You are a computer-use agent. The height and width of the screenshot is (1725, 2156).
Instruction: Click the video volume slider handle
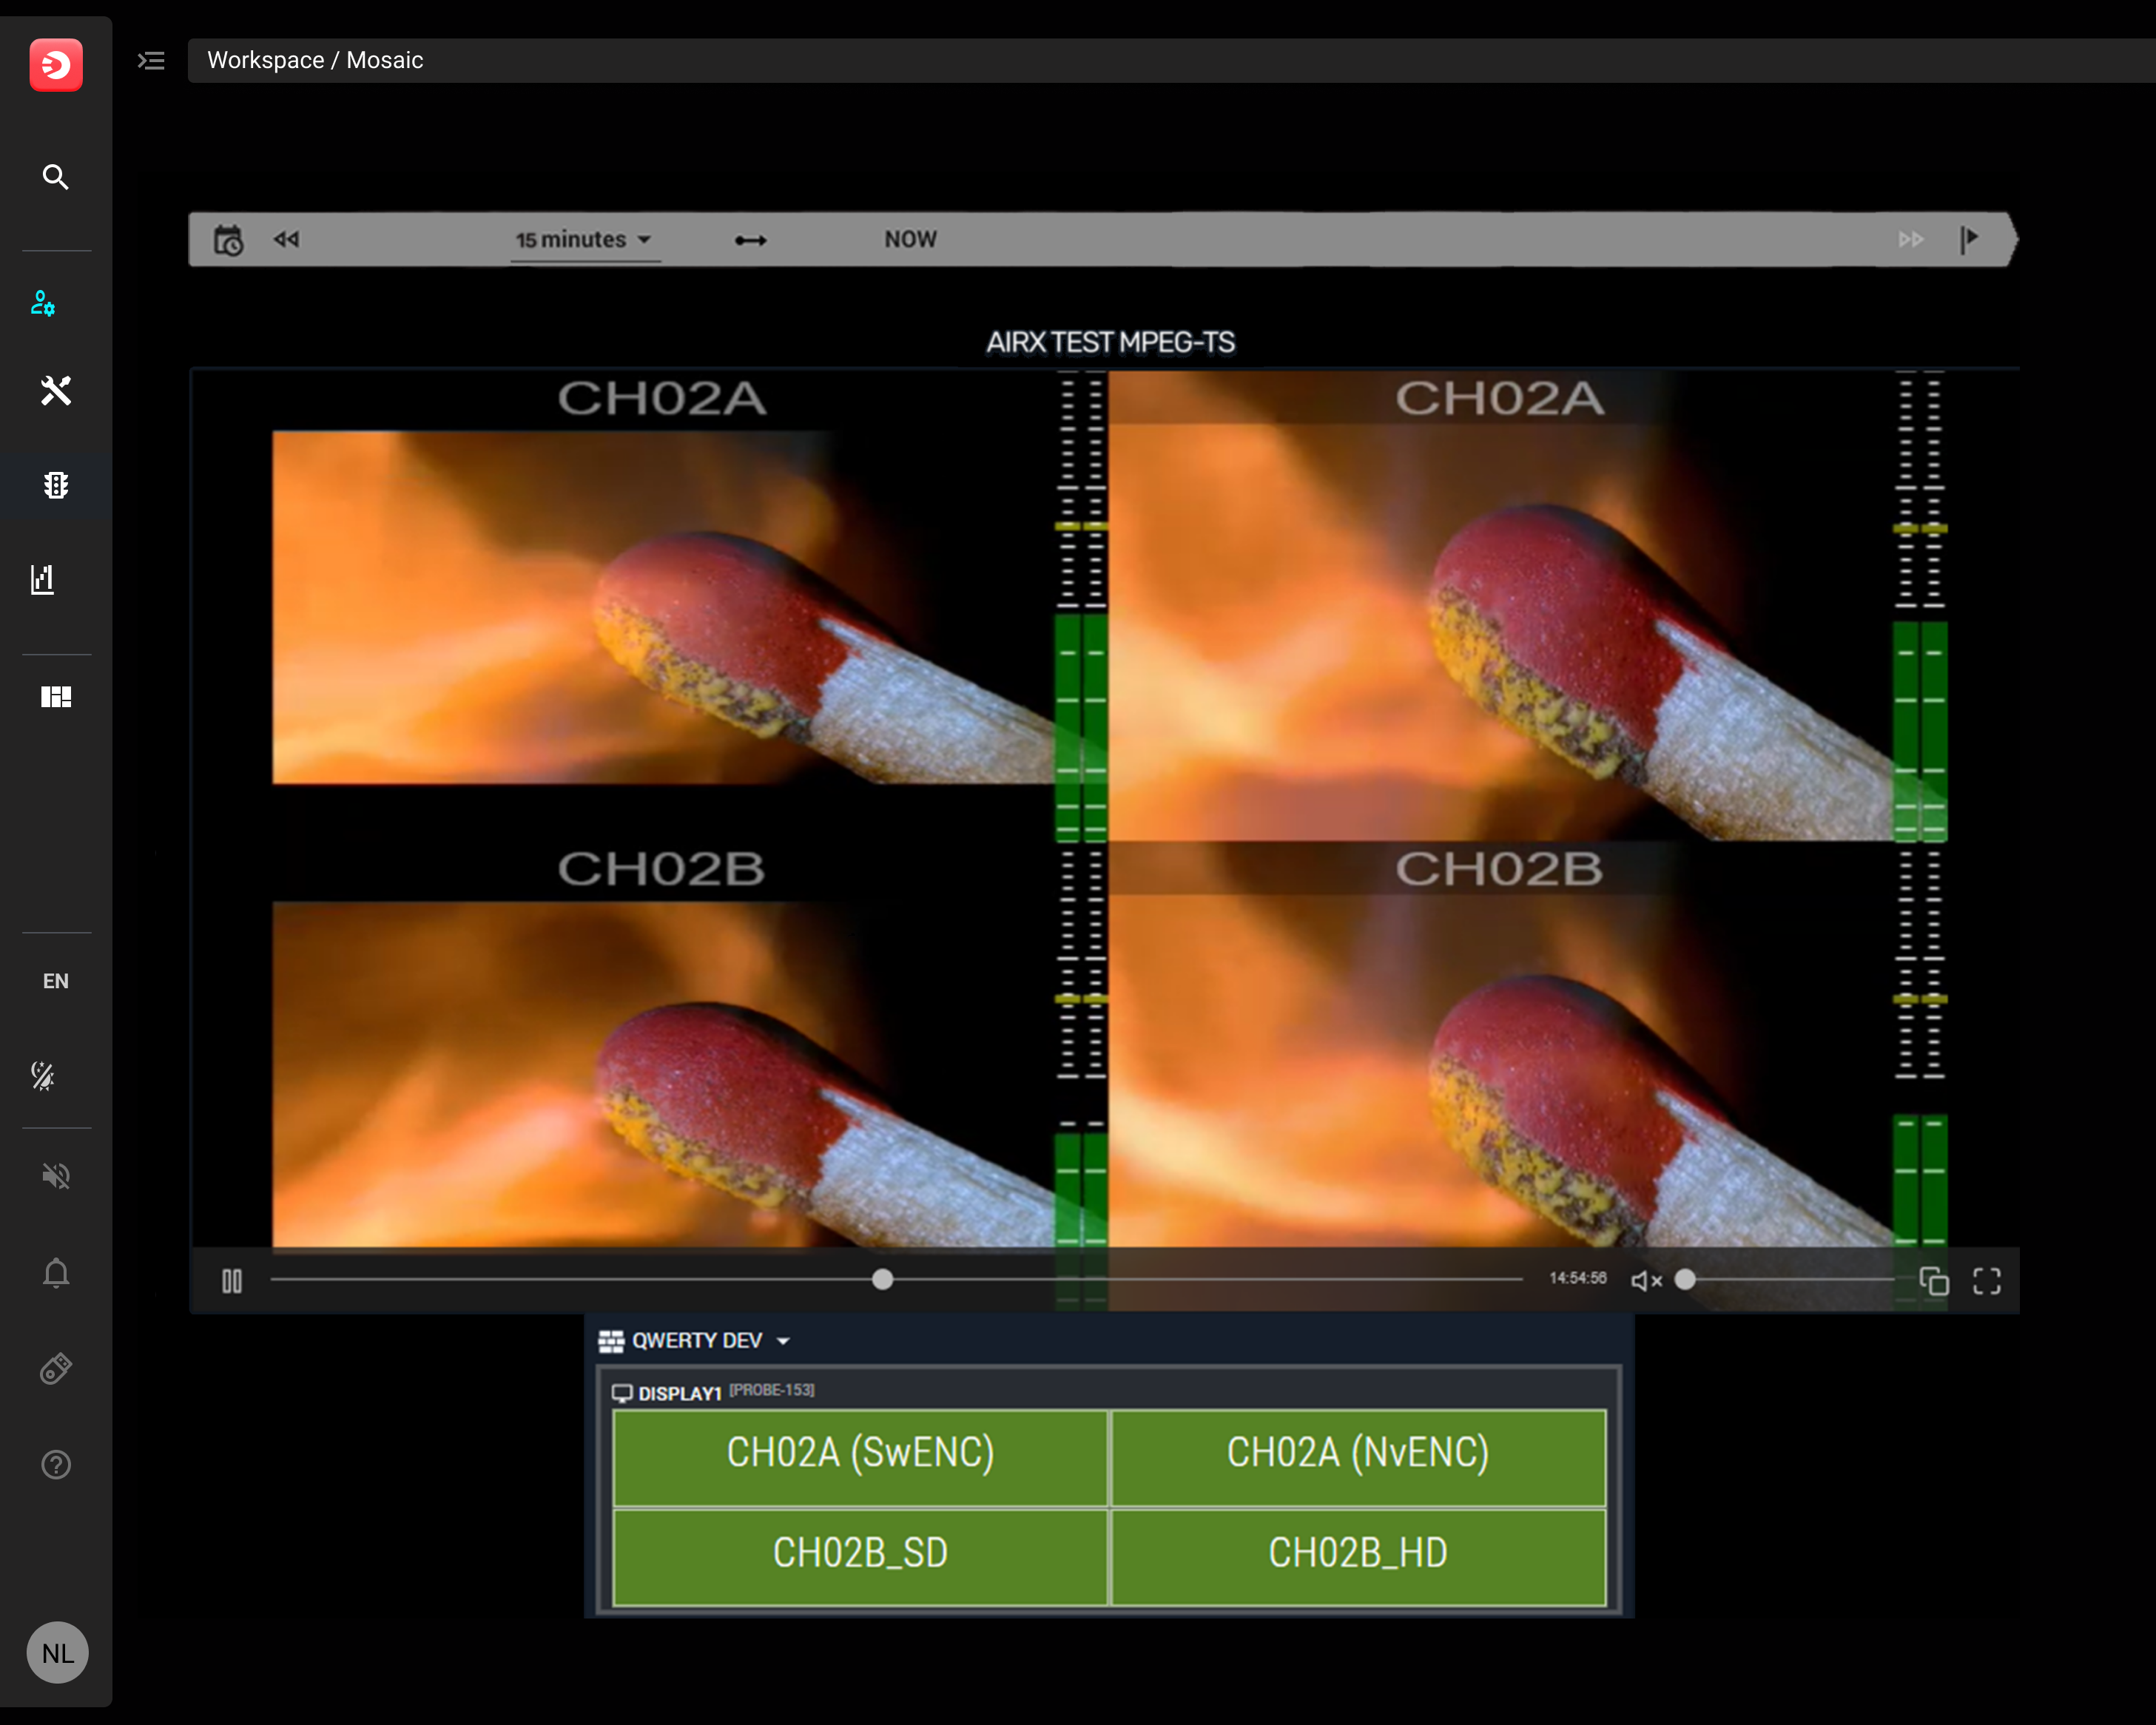(x=1685, y=1280)
